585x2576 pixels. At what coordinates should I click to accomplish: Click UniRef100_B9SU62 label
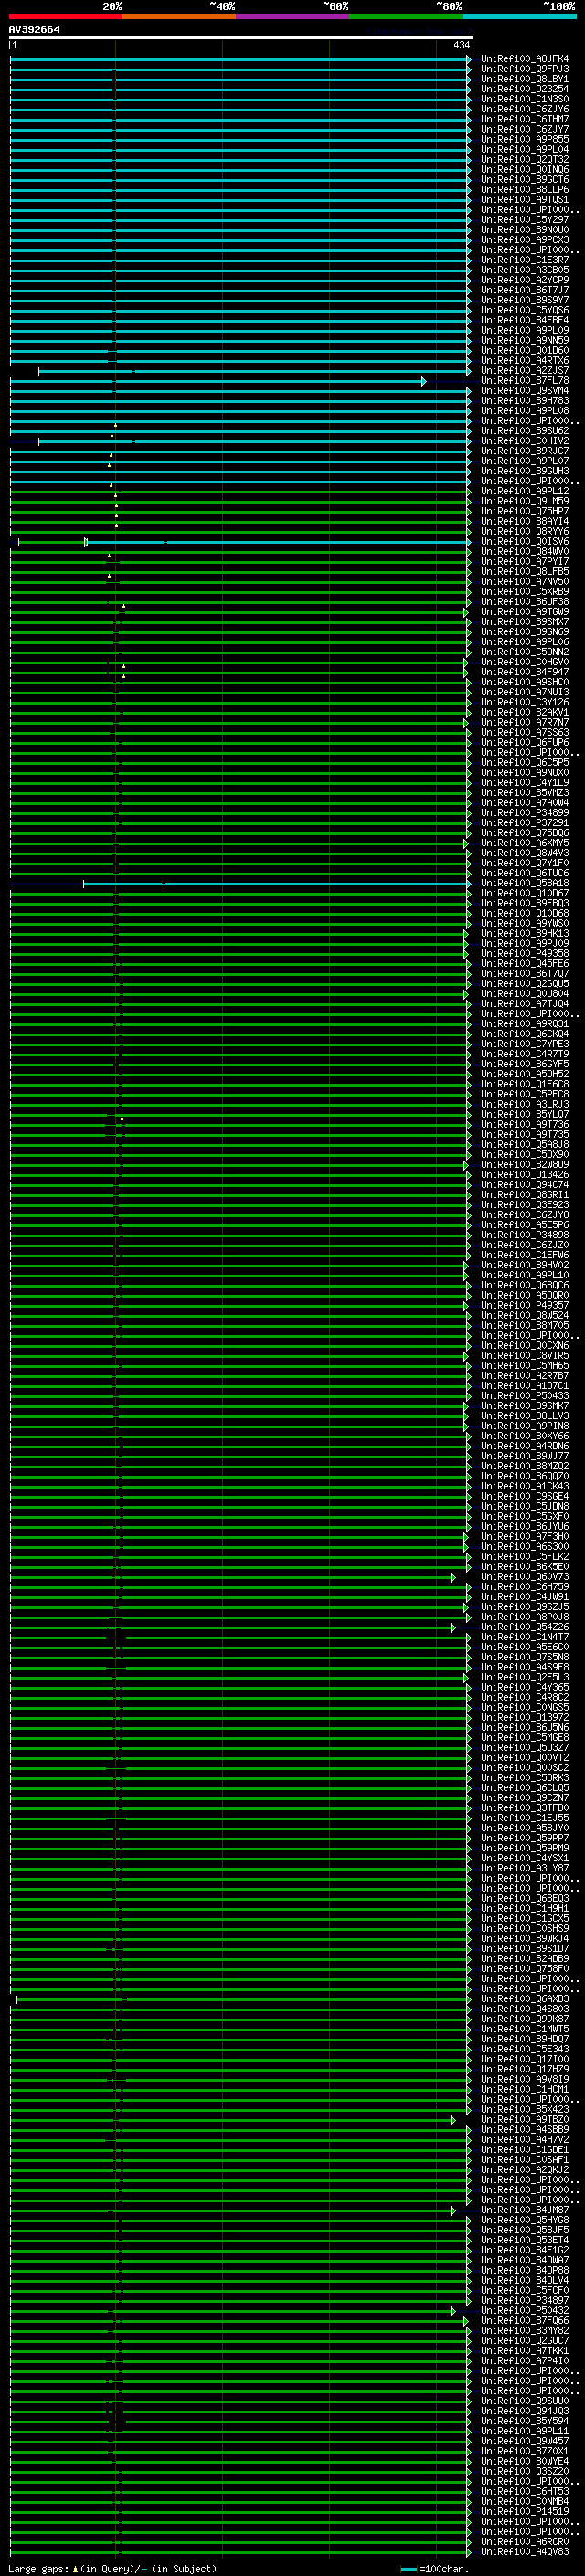525,431
